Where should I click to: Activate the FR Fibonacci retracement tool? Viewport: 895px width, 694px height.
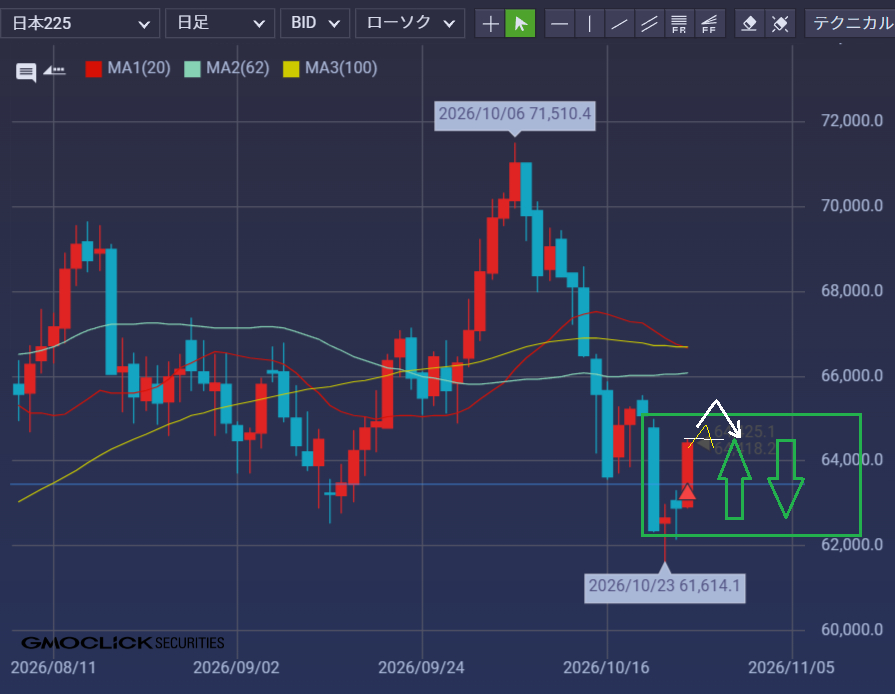679,23
